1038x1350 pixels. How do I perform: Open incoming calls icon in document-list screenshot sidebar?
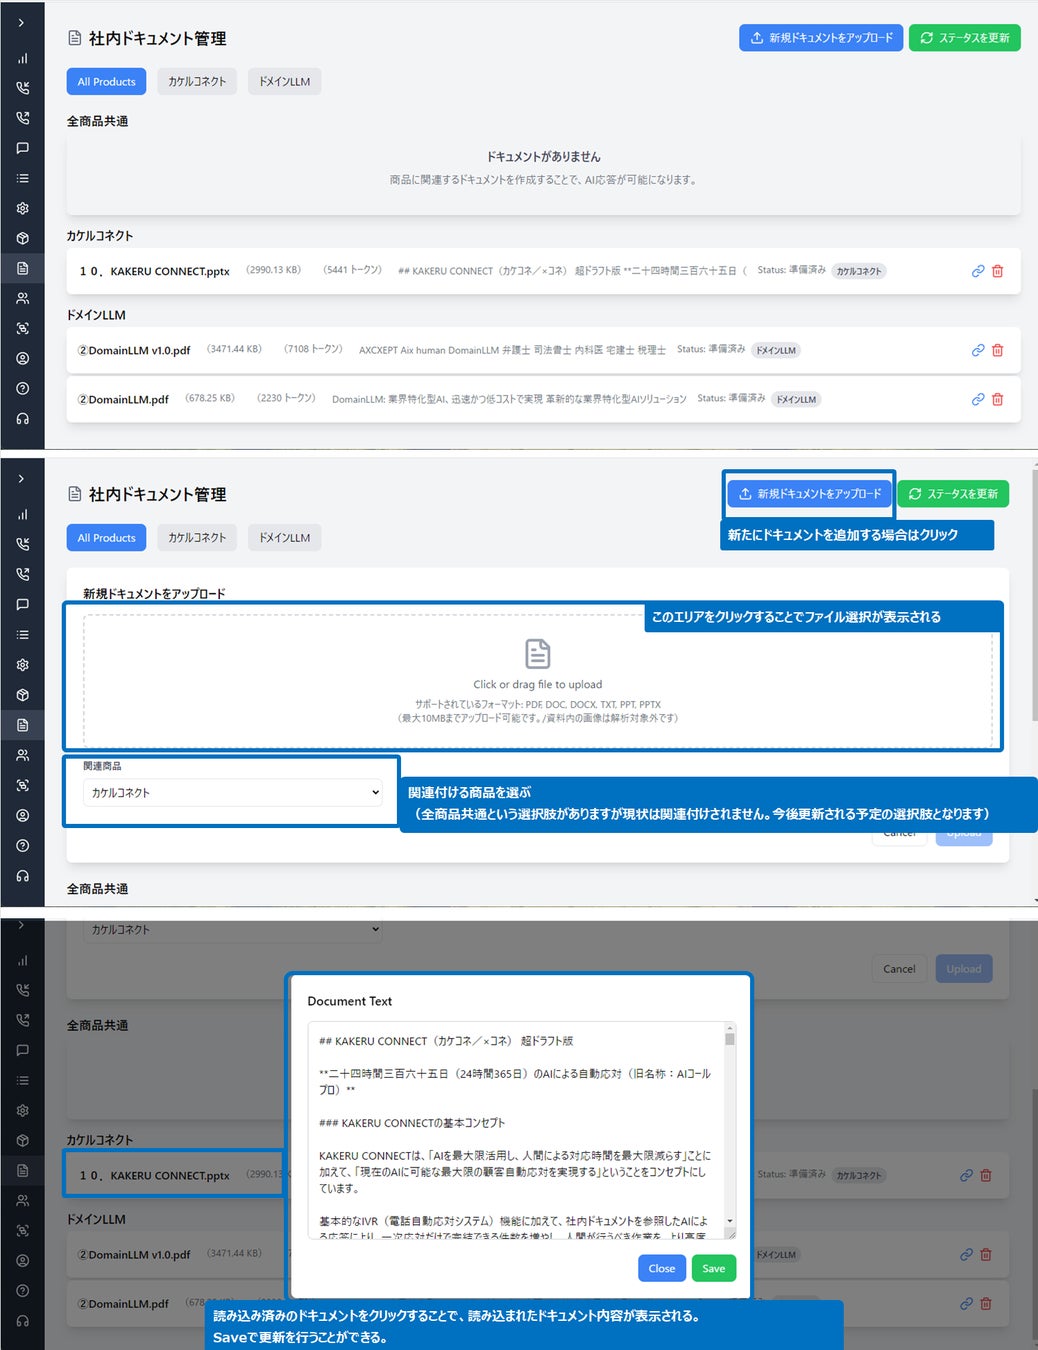[x=22, y=88]
